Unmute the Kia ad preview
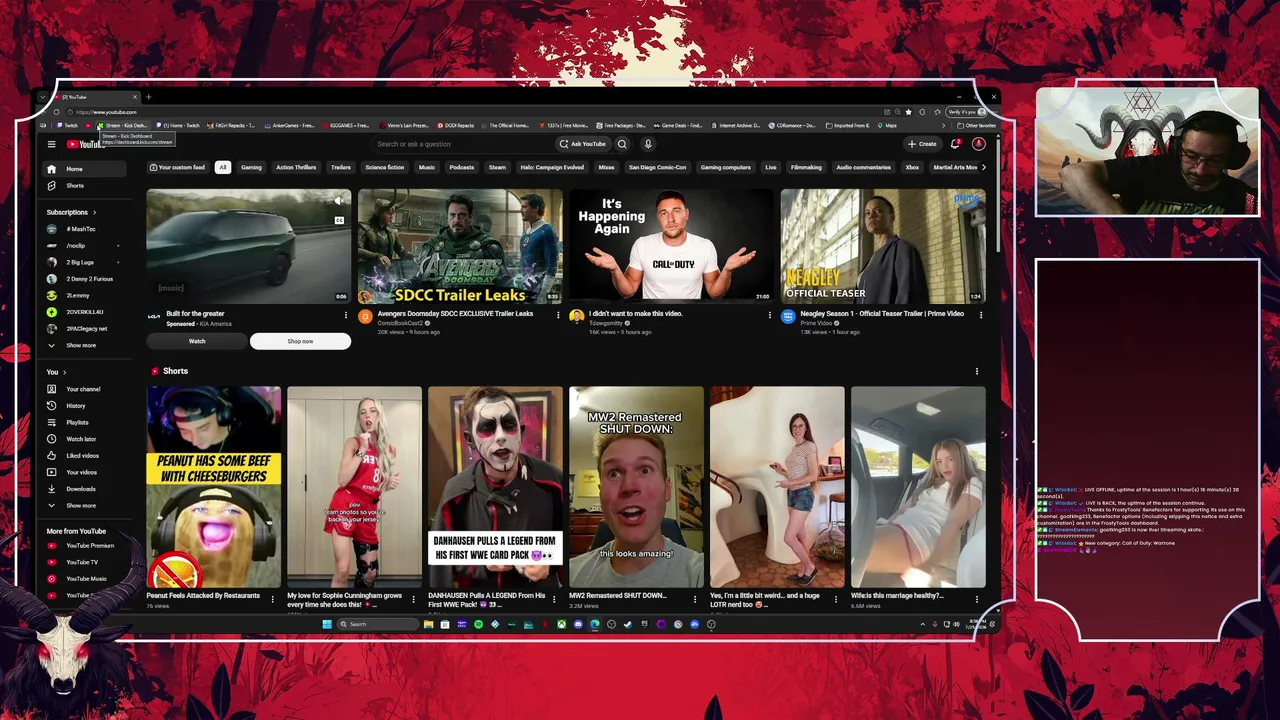1280x720 pixels. click(x=339, y=200)
